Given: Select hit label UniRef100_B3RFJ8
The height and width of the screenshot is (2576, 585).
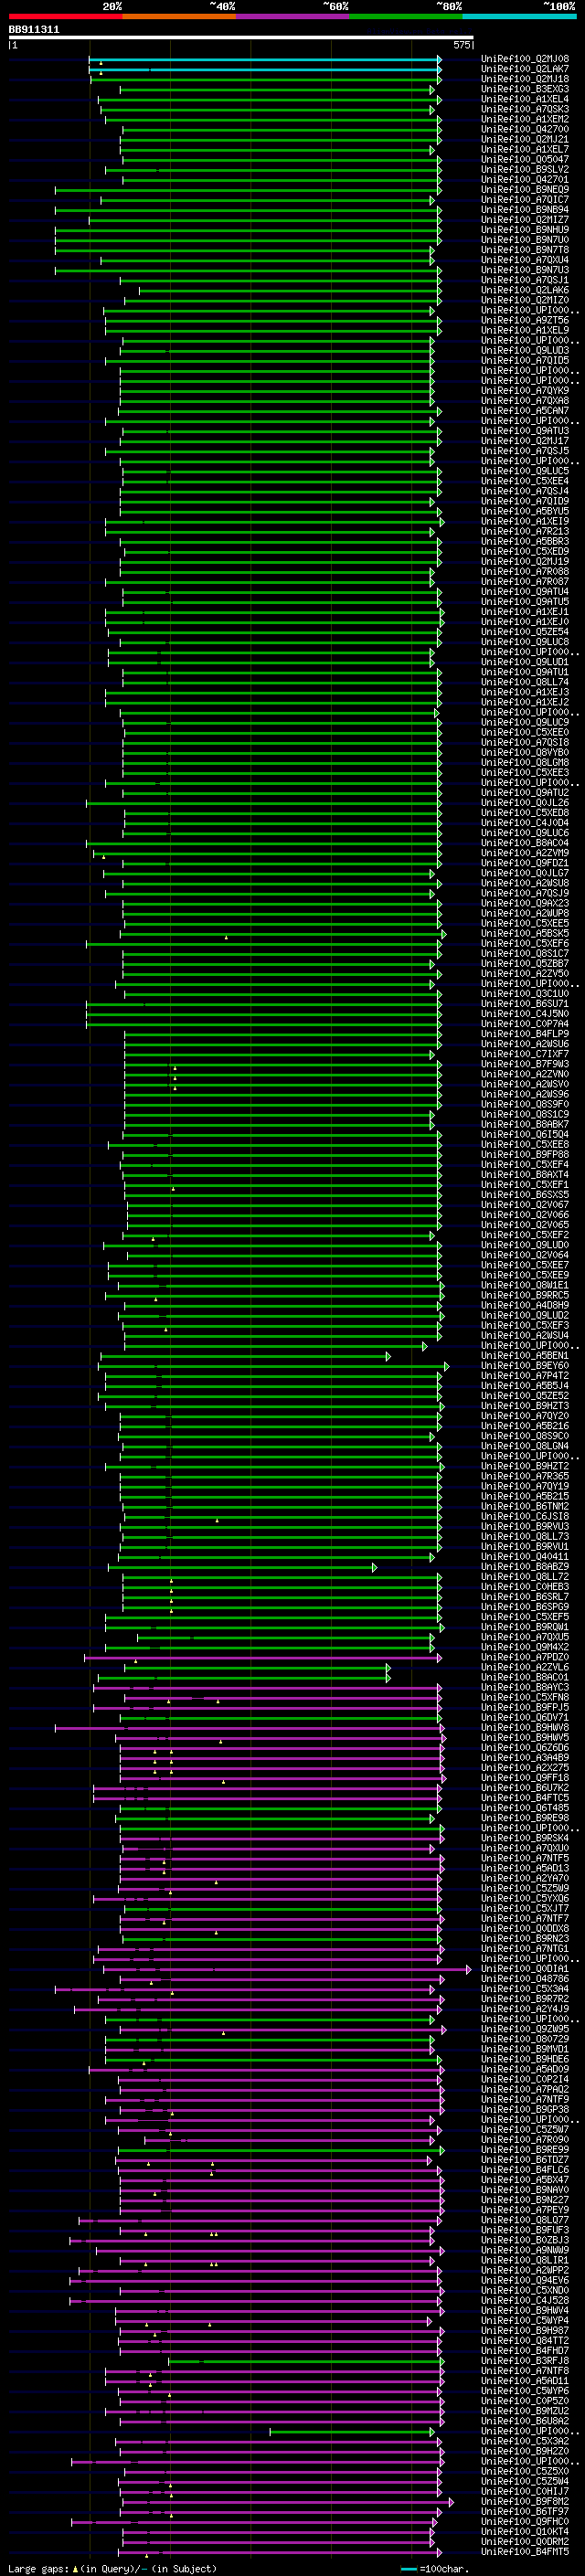Looking at the screenshot, I should click(x=525, y=2361).
